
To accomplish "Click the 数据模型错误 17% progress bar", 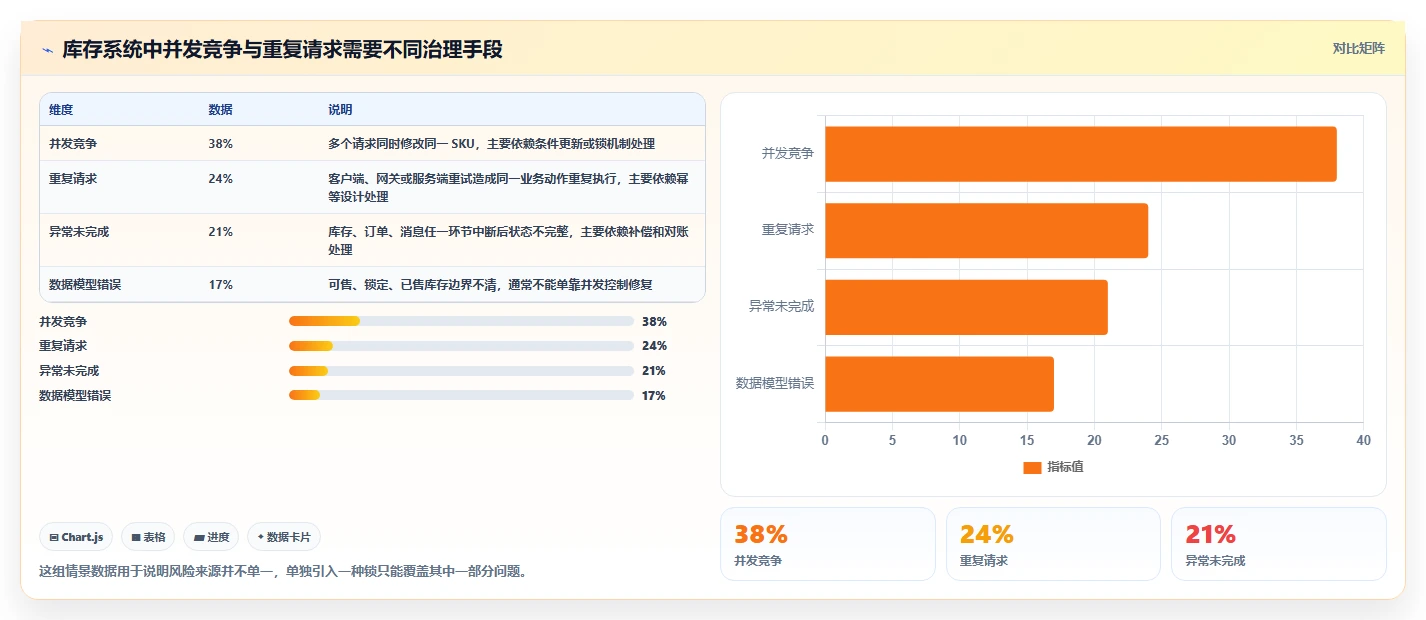I will (x=461, y=395).
